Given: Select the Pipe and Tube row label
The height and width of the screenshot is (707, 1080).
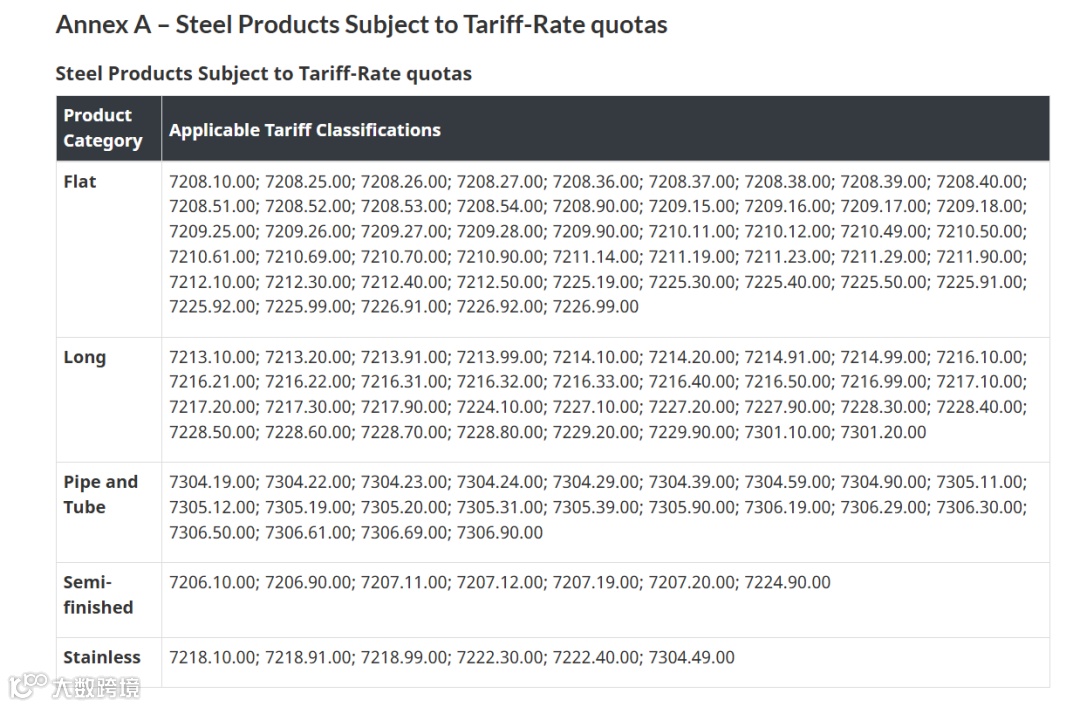Looking at the screenshot, I should (100, 494).
